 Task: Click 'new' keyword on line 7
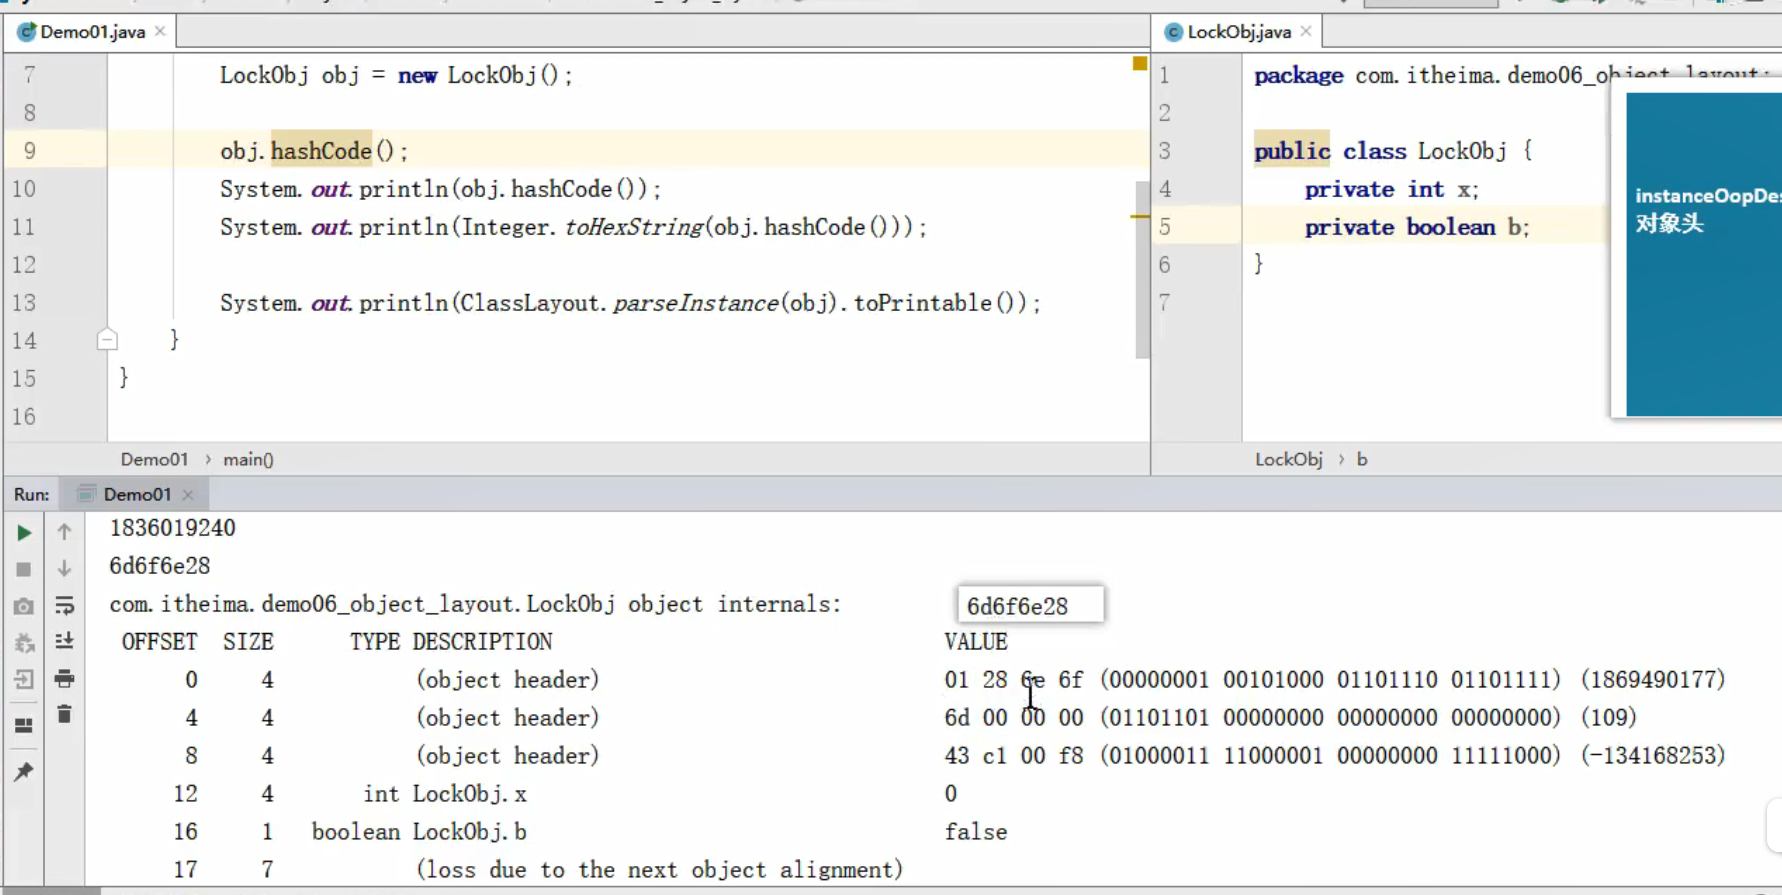[x=417, y=76]
